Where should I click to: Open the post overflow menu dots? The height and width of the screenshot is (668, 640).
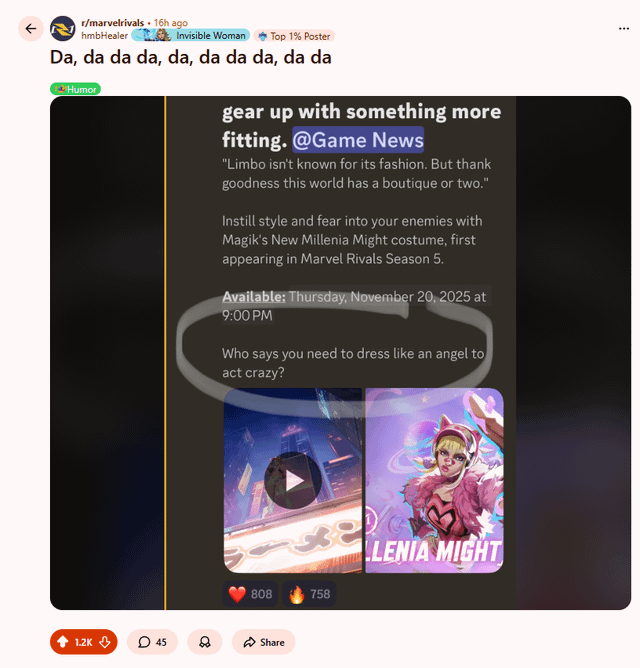(624, 29)
